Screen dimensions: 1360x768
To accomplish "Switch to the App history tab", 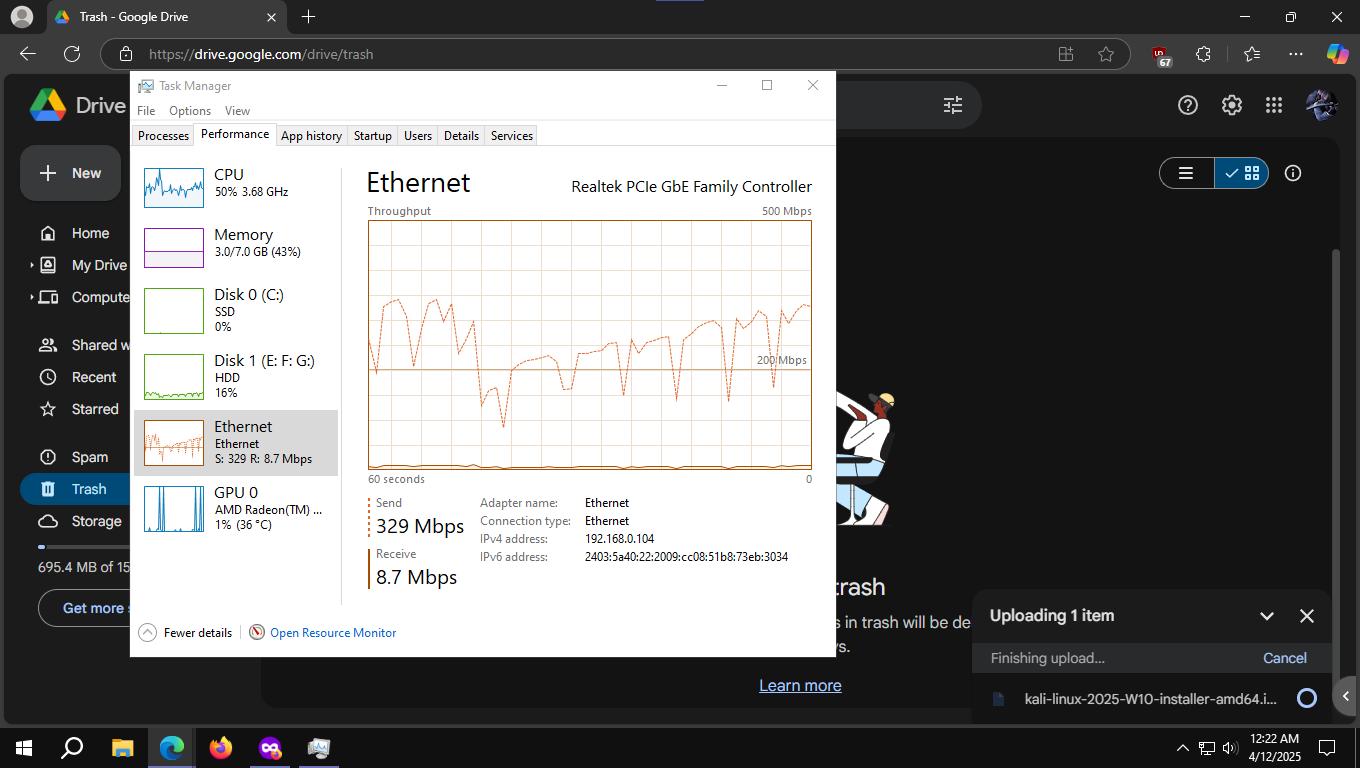I will tap(311, 136).
